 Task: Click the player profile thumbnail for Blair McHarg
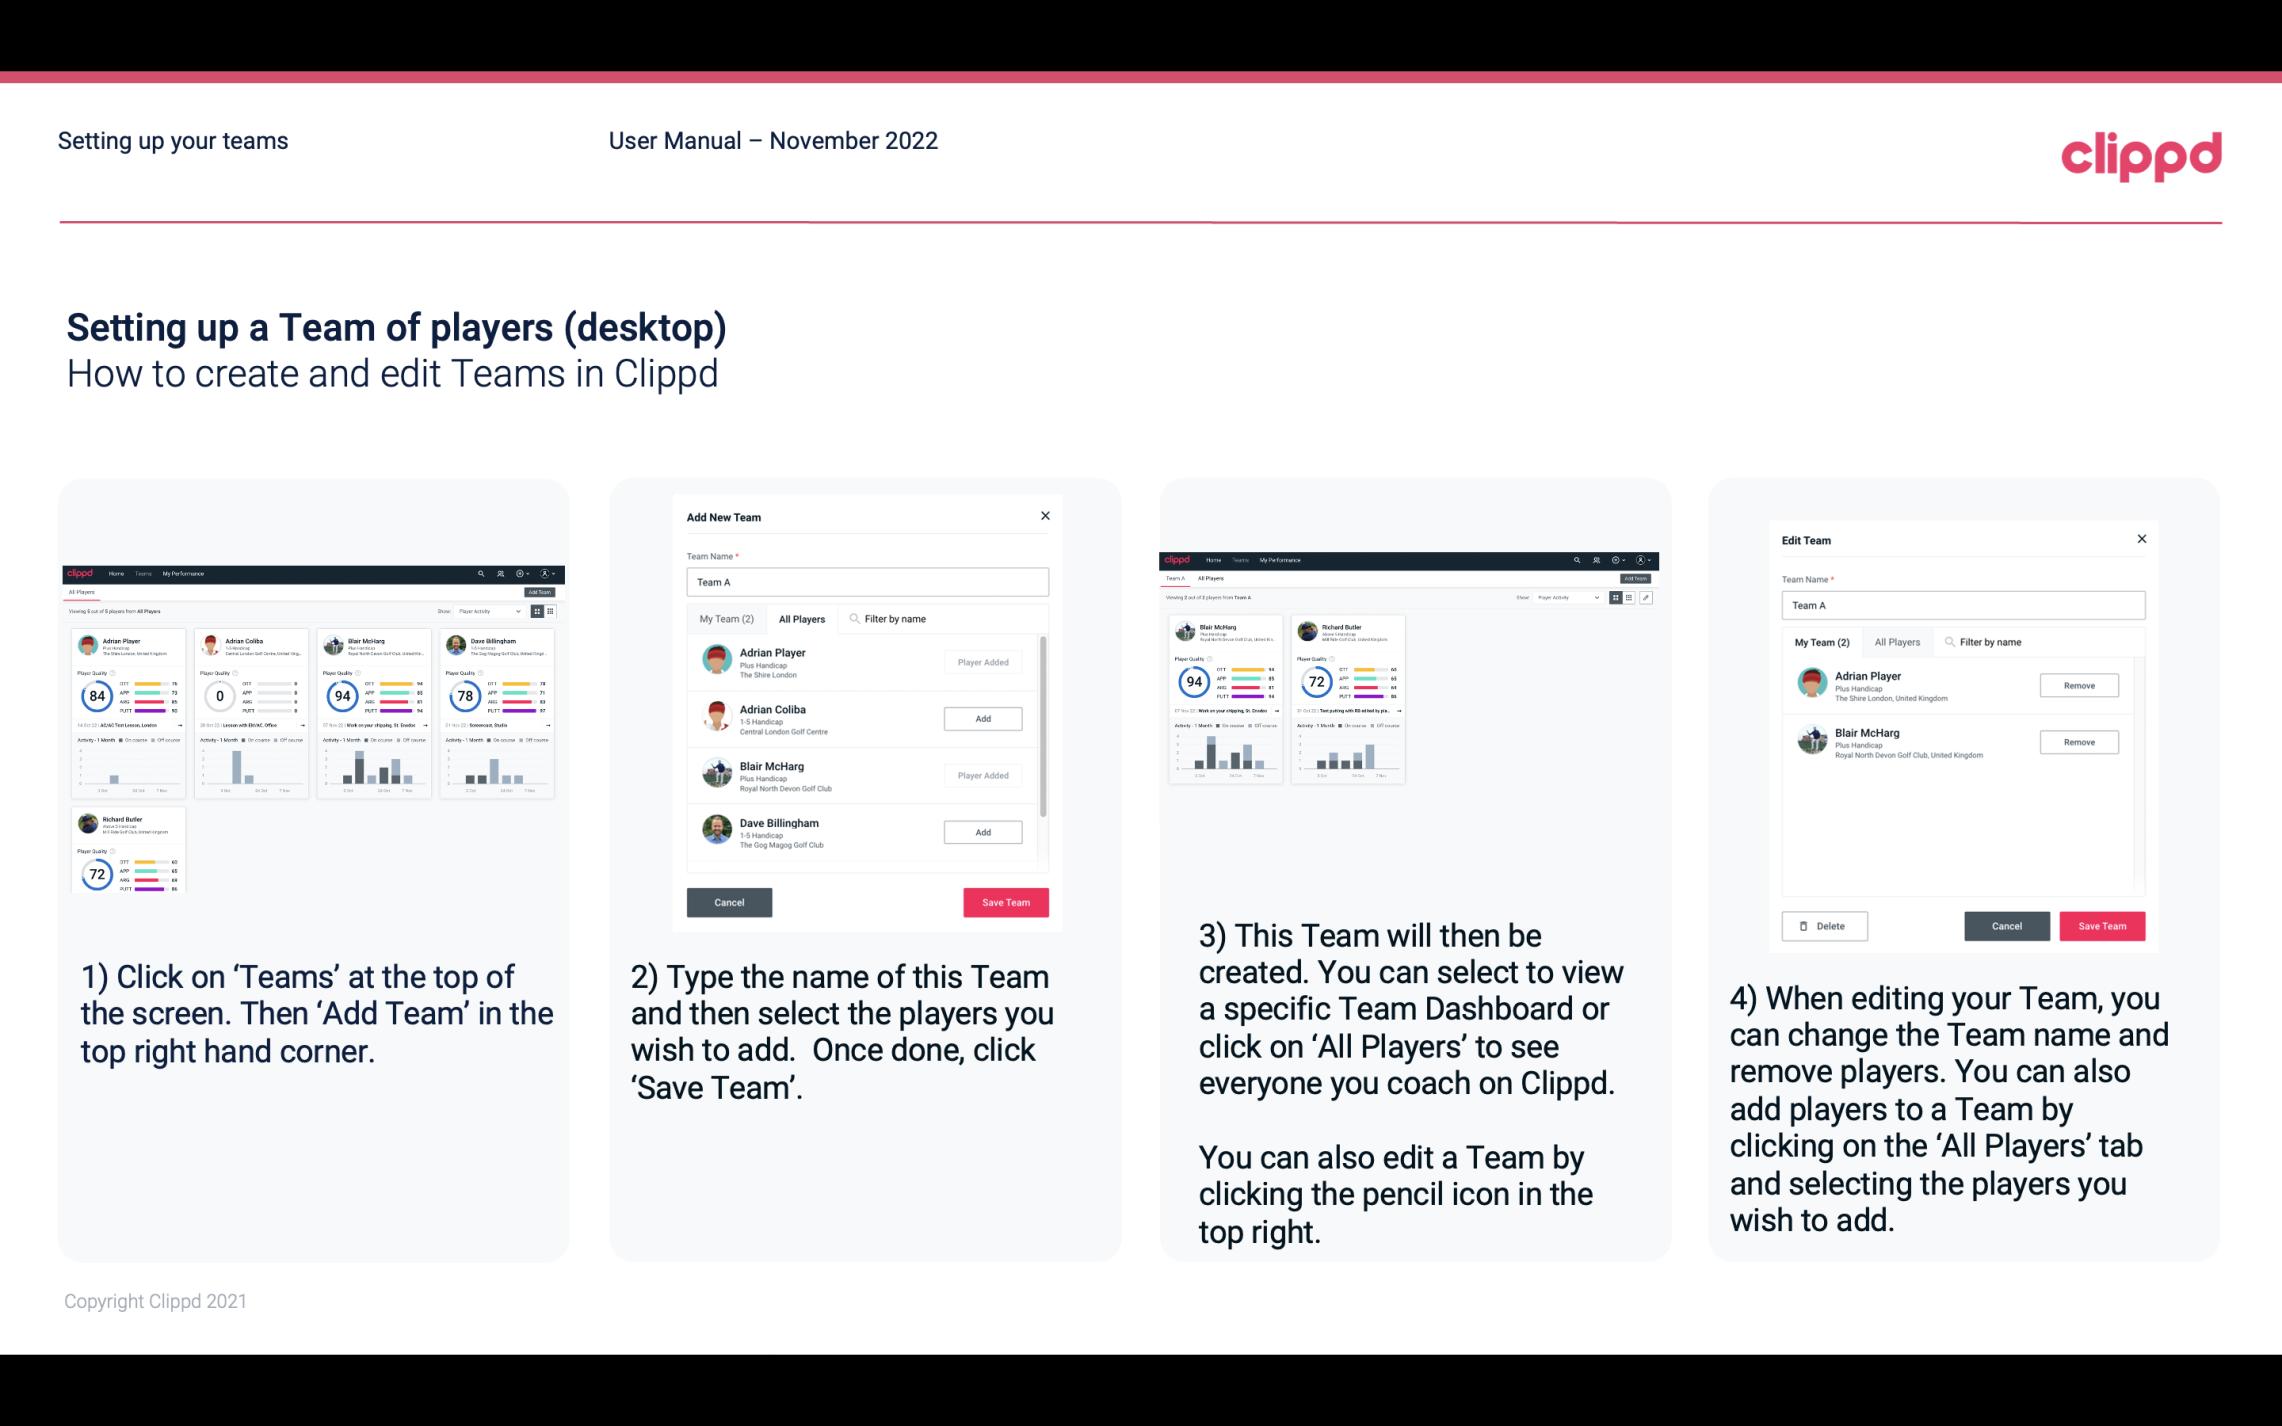(x=718, y=774)
